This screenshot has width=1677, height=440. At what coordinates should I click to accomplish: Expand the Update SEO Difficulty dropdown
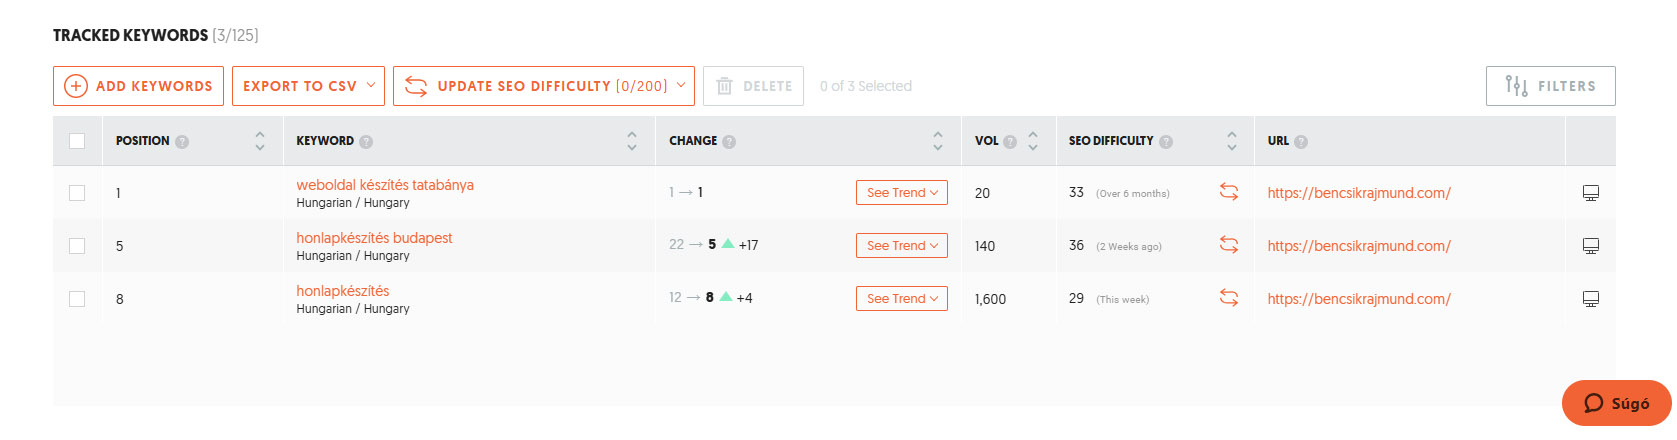tap(544, 86)
